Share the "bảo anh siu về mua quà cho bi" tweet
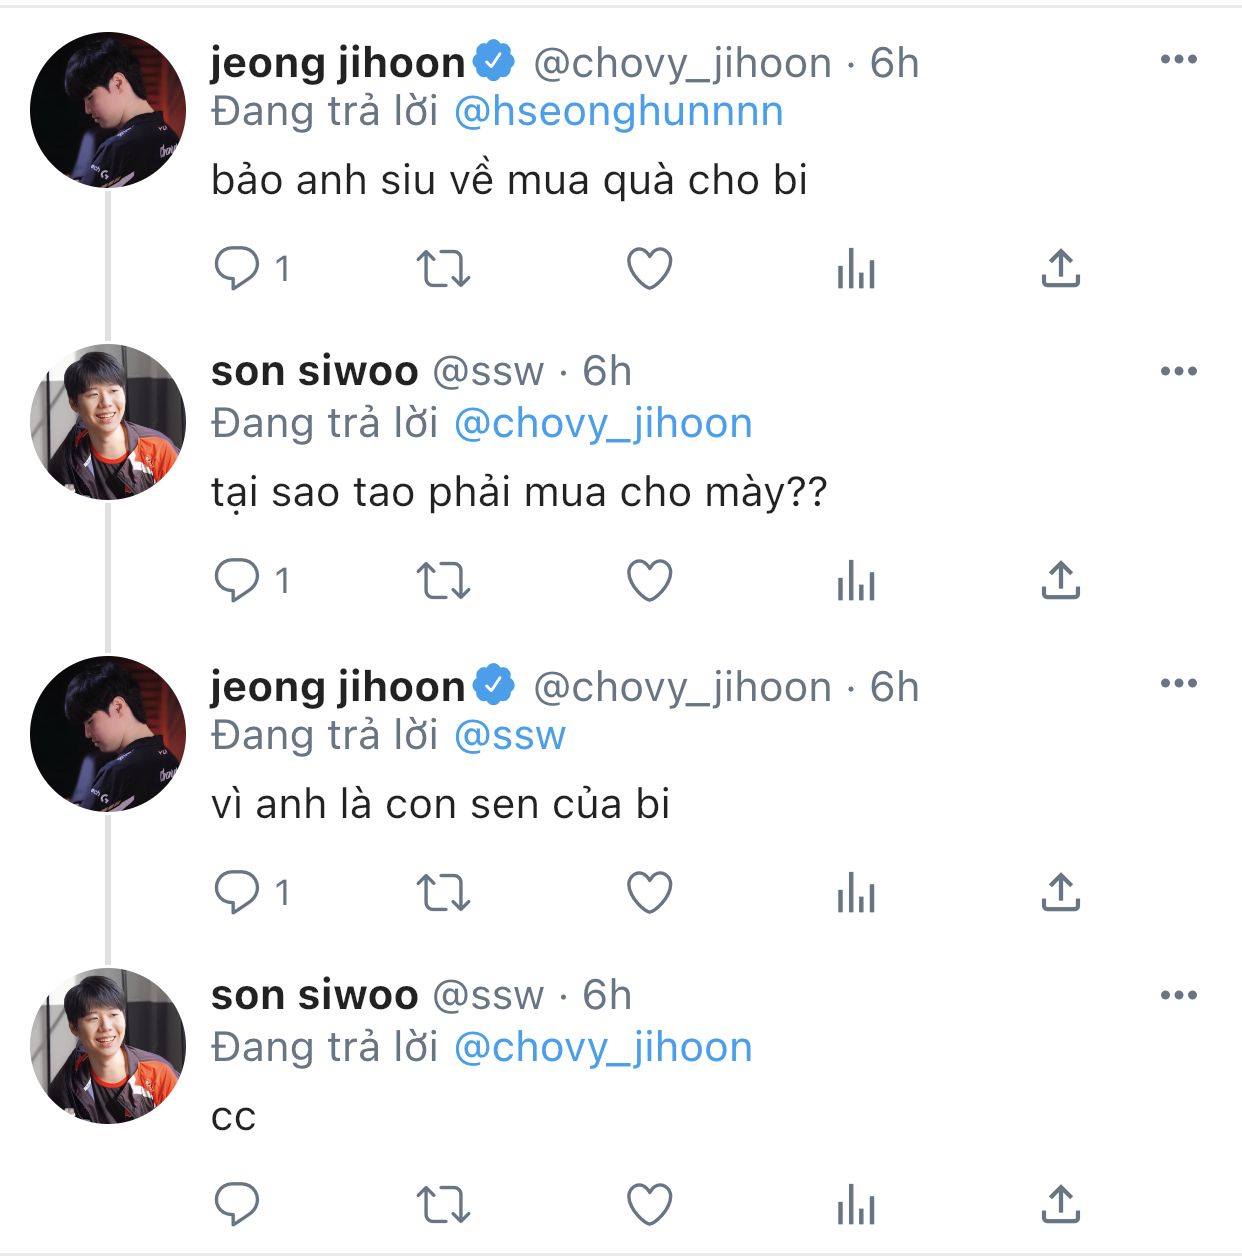This screenshot has height=1256, width=1242. [x=1061, y=268]
